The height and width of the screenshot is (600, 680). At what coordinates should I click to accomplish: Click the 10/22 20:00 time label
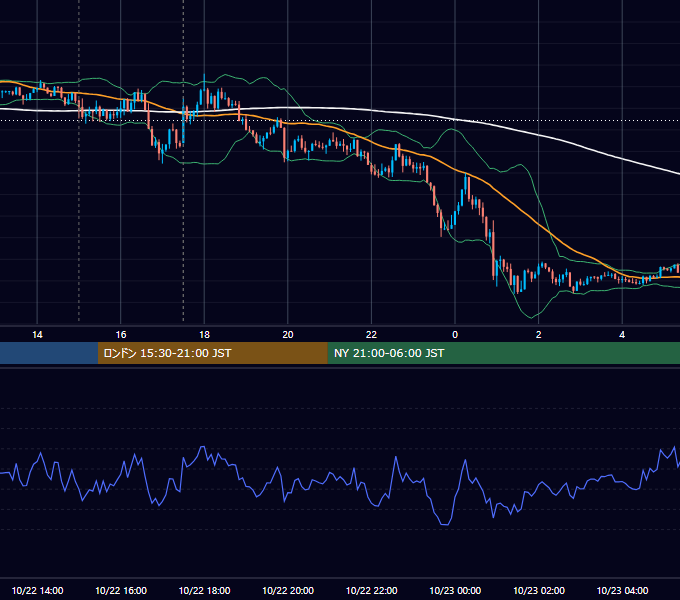pyautogui.click(x=288, y=590)
